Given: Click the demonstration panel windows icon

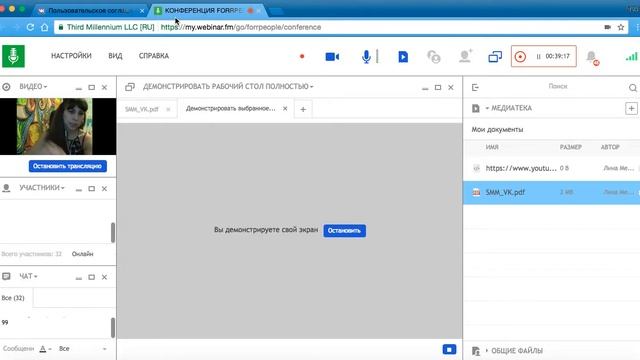Looking at the screenshot, I should tap(130, 87).
